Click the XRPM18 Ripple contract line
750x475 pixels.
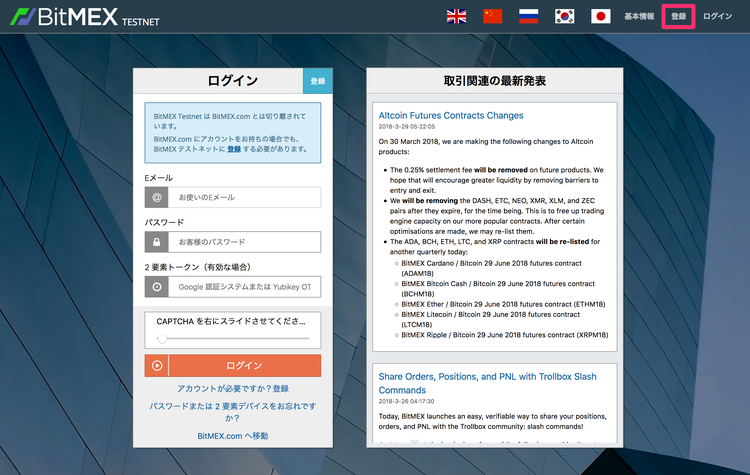pos(505,335)
